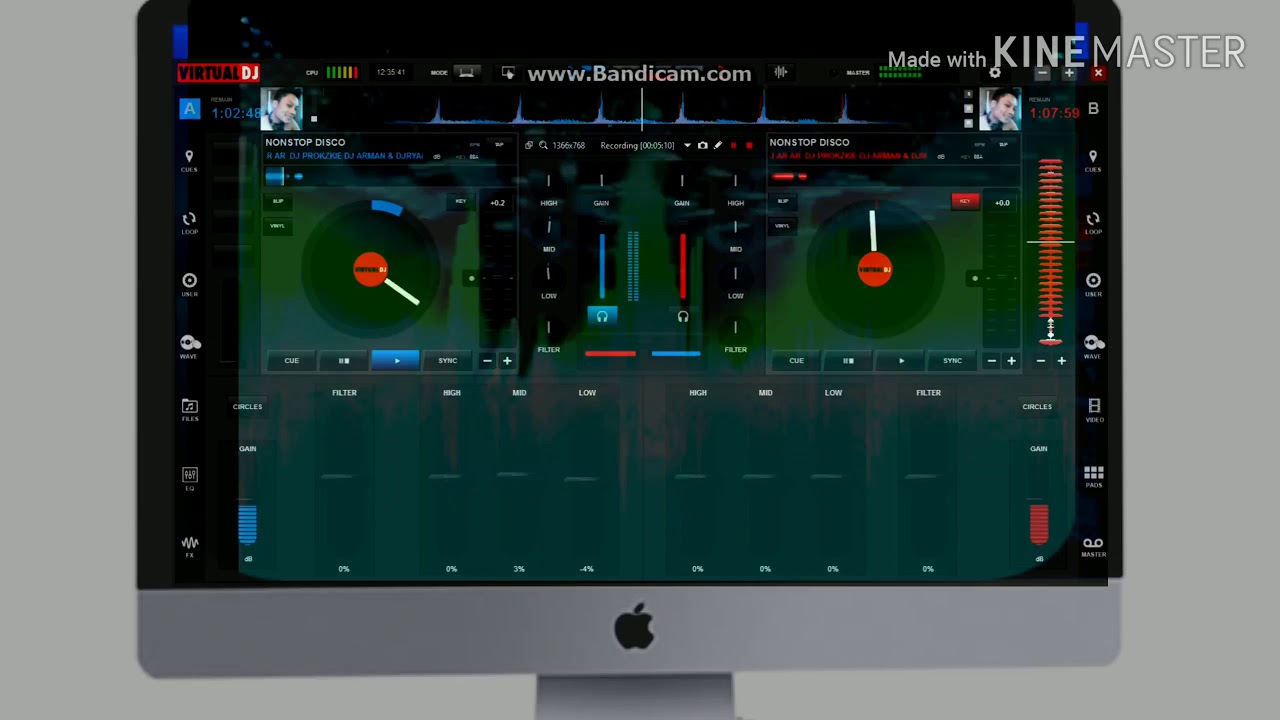Increase left deck pitch with plus

(x=507, y=361)
